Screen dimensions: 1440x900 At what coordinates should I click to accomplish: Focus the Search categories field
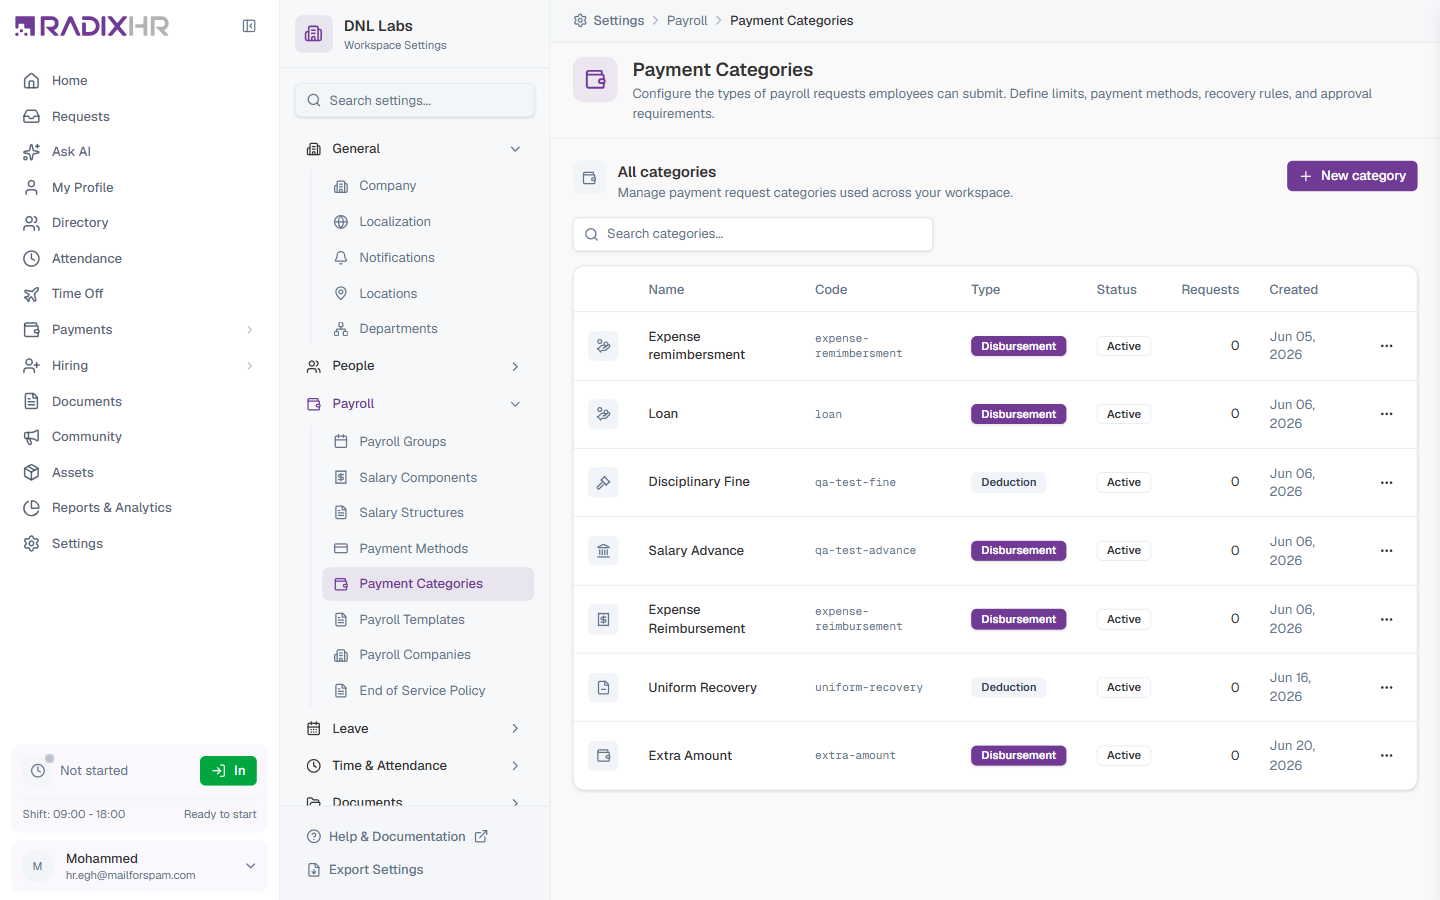(753, 234)
